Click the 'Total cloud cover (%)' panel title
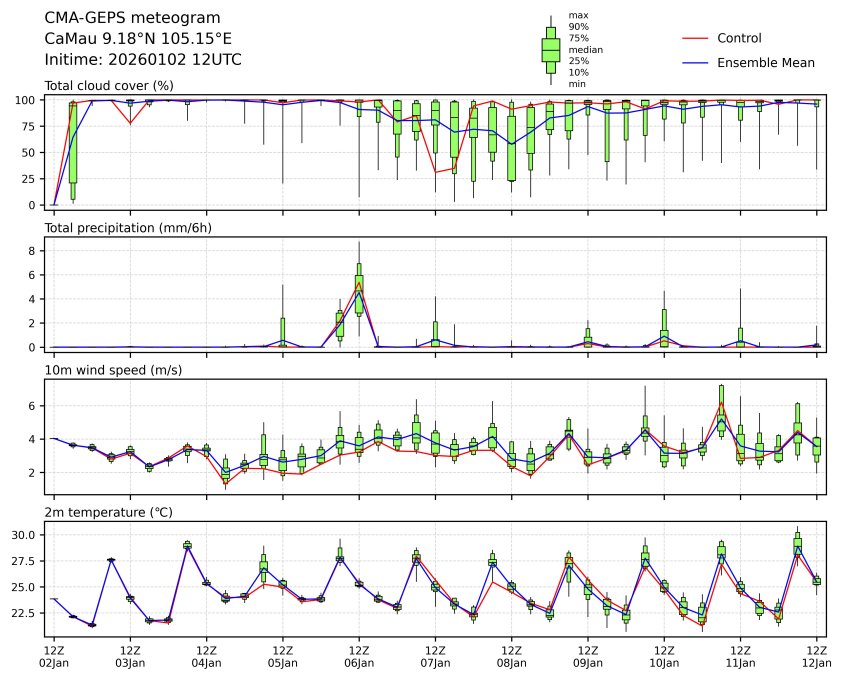 point(109,85)
